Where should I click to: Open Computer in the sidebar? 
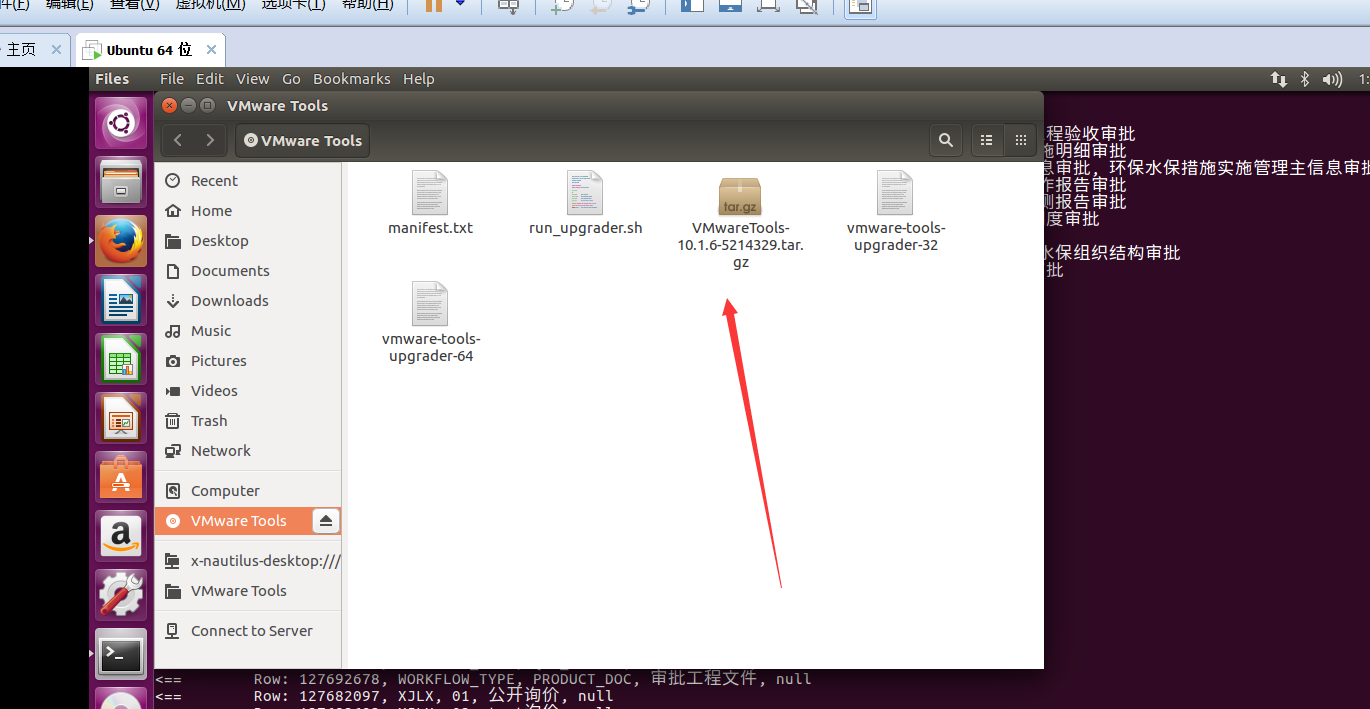pos(248,491)
